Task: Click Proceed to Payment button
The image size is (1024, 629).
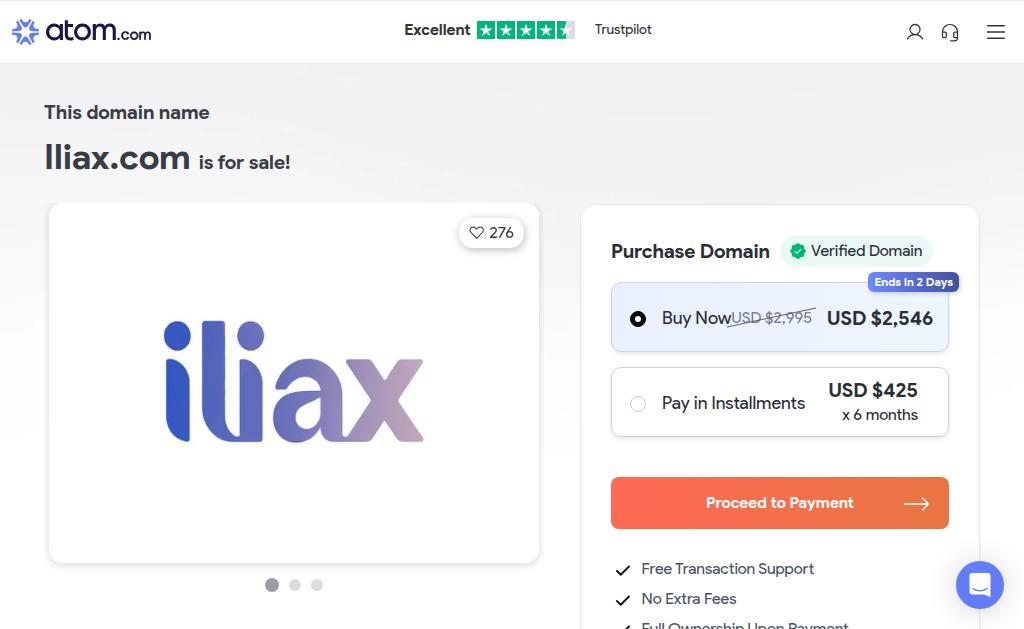Action: pos(779,503)
